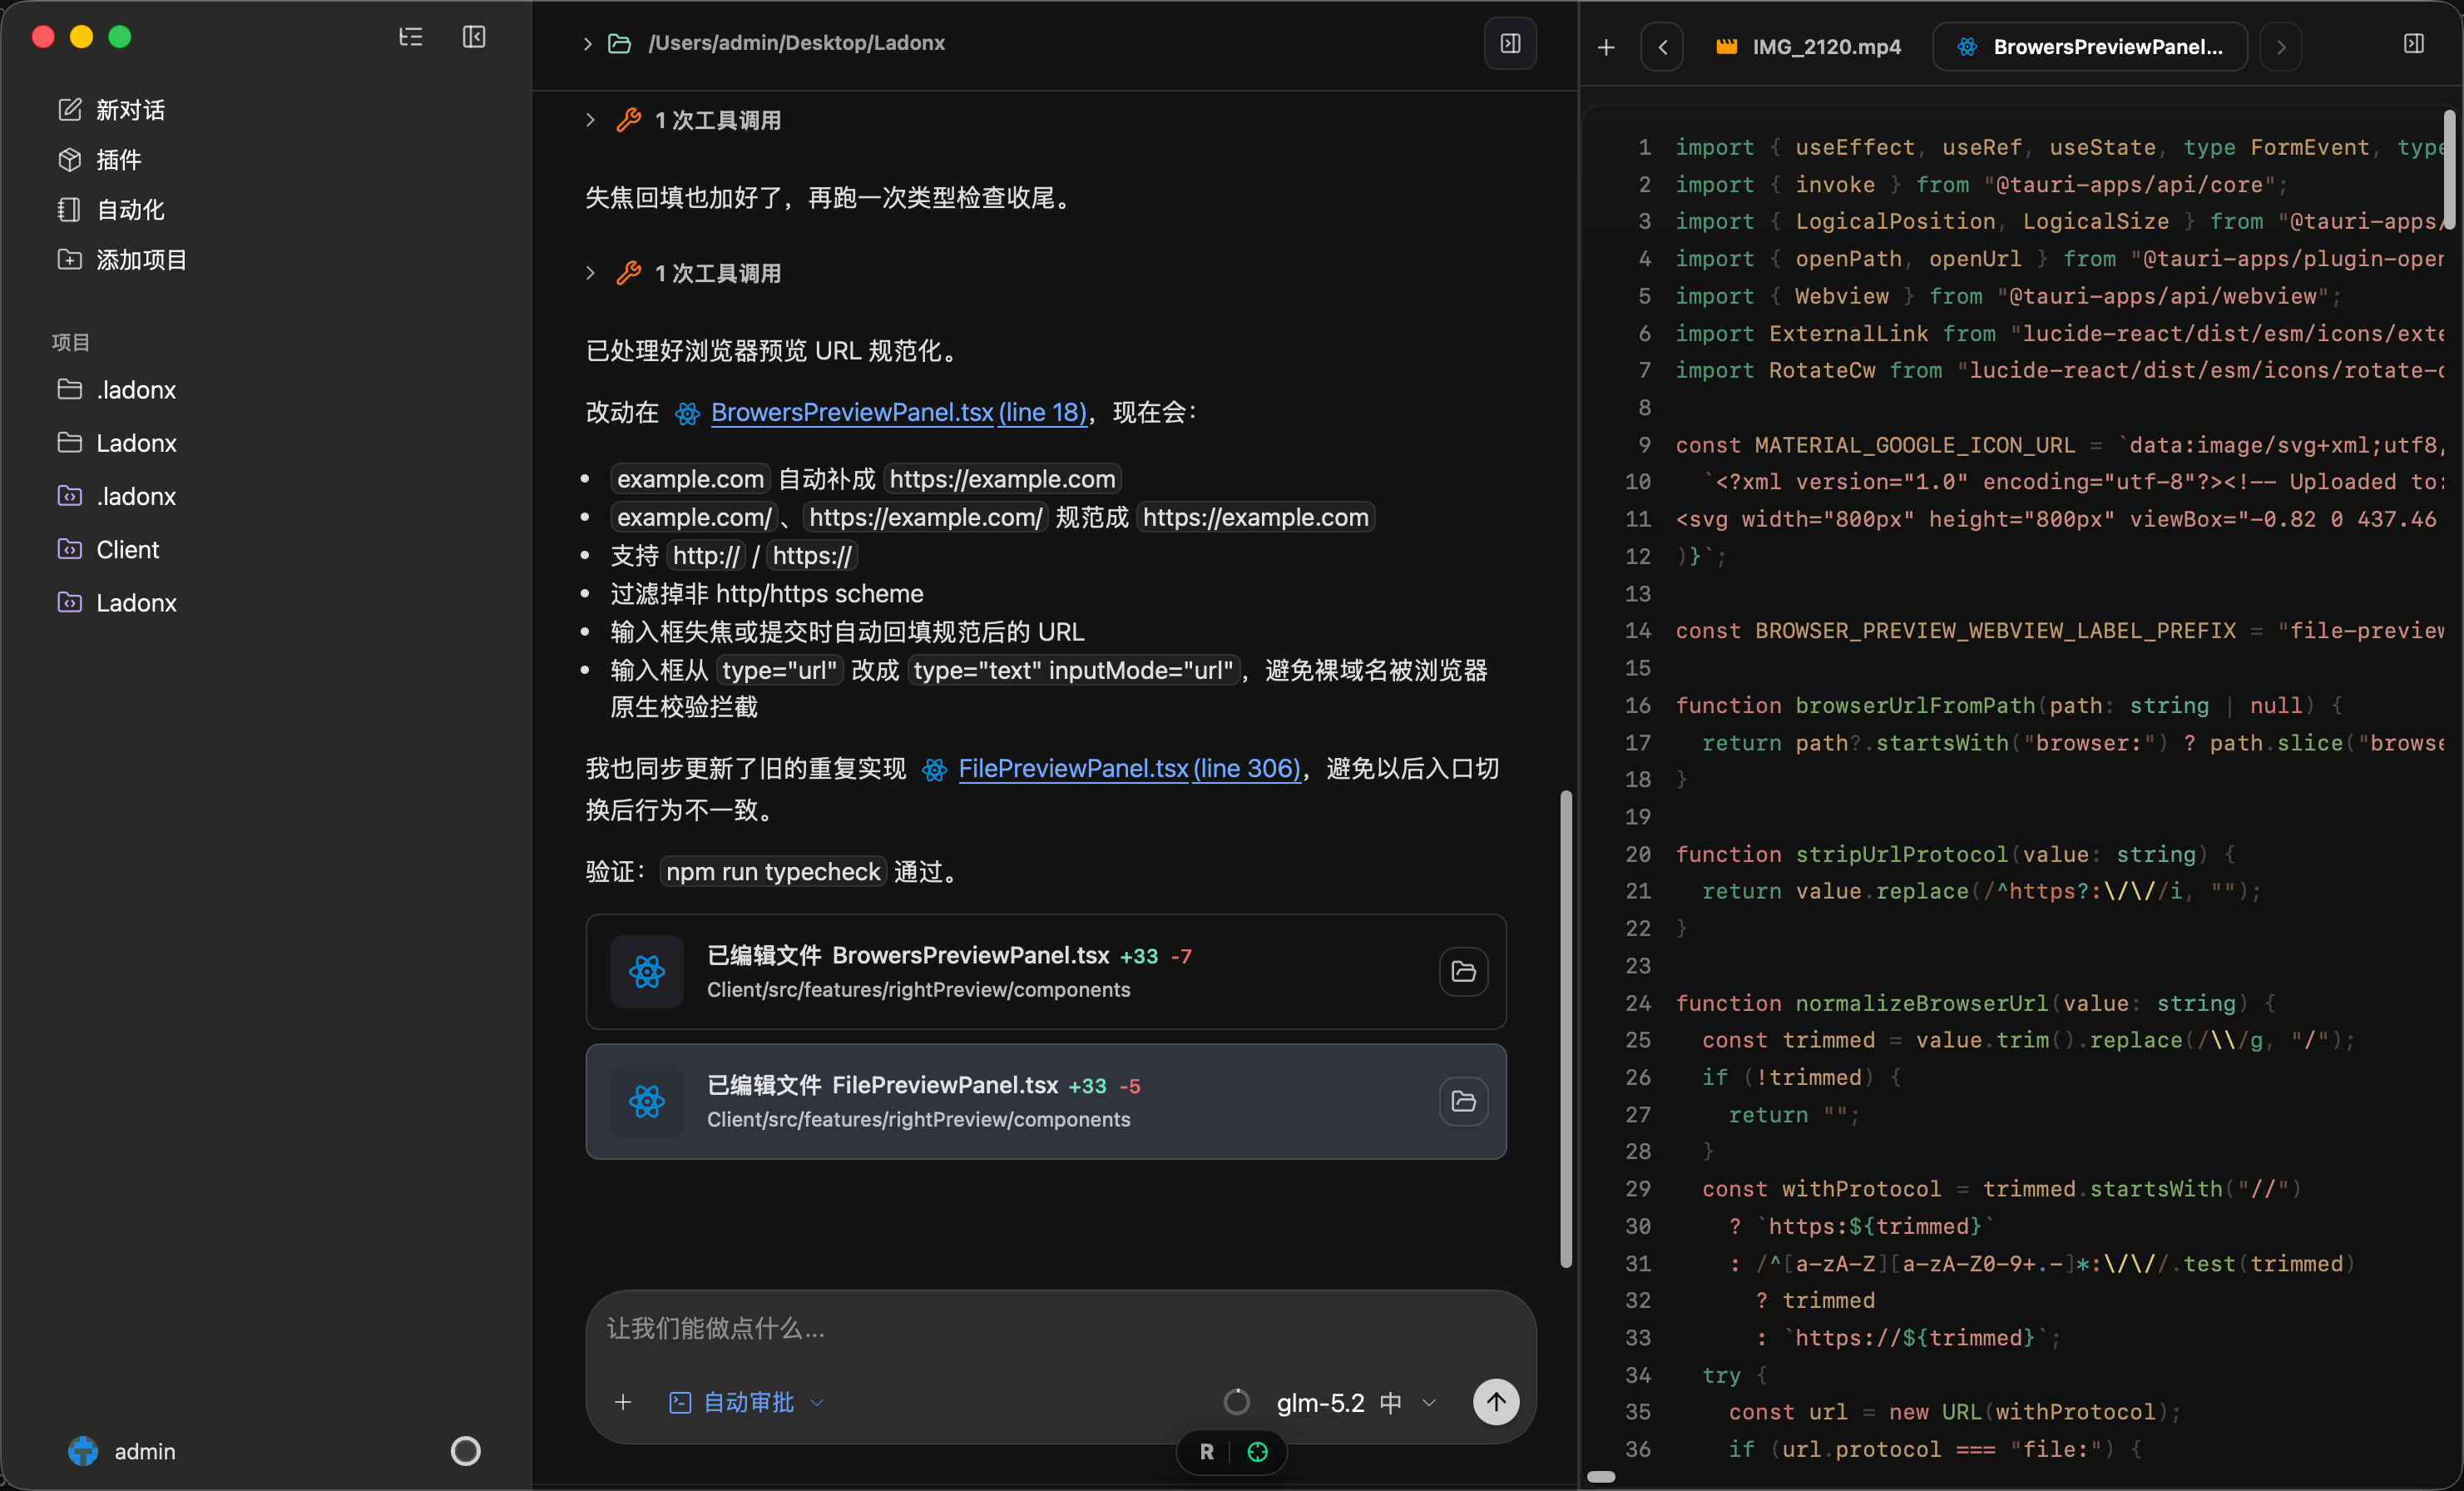Viewport: 2464px width, 1491px height.
Task: Toggle editor side panel icon at top right
Action: 2413,43
